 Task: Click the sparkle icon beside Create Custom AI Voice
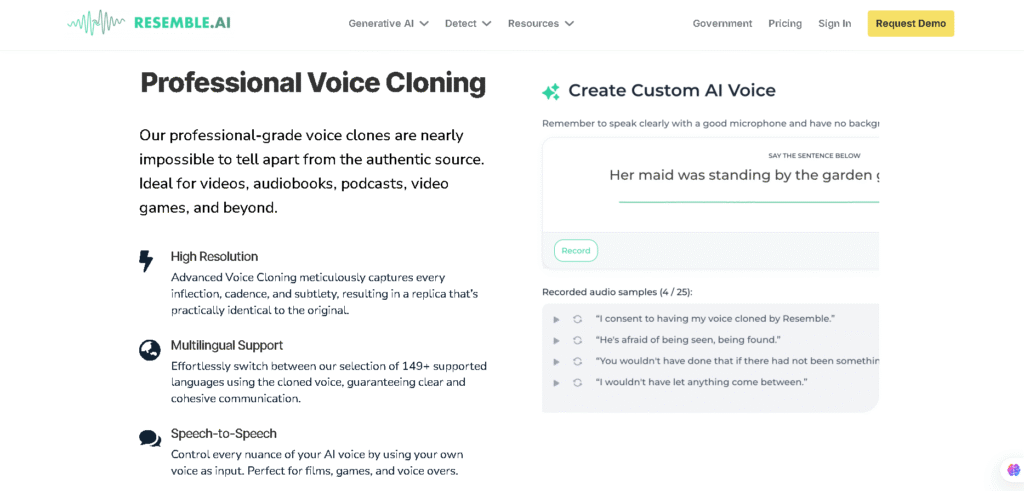click(x=551, y=91)
